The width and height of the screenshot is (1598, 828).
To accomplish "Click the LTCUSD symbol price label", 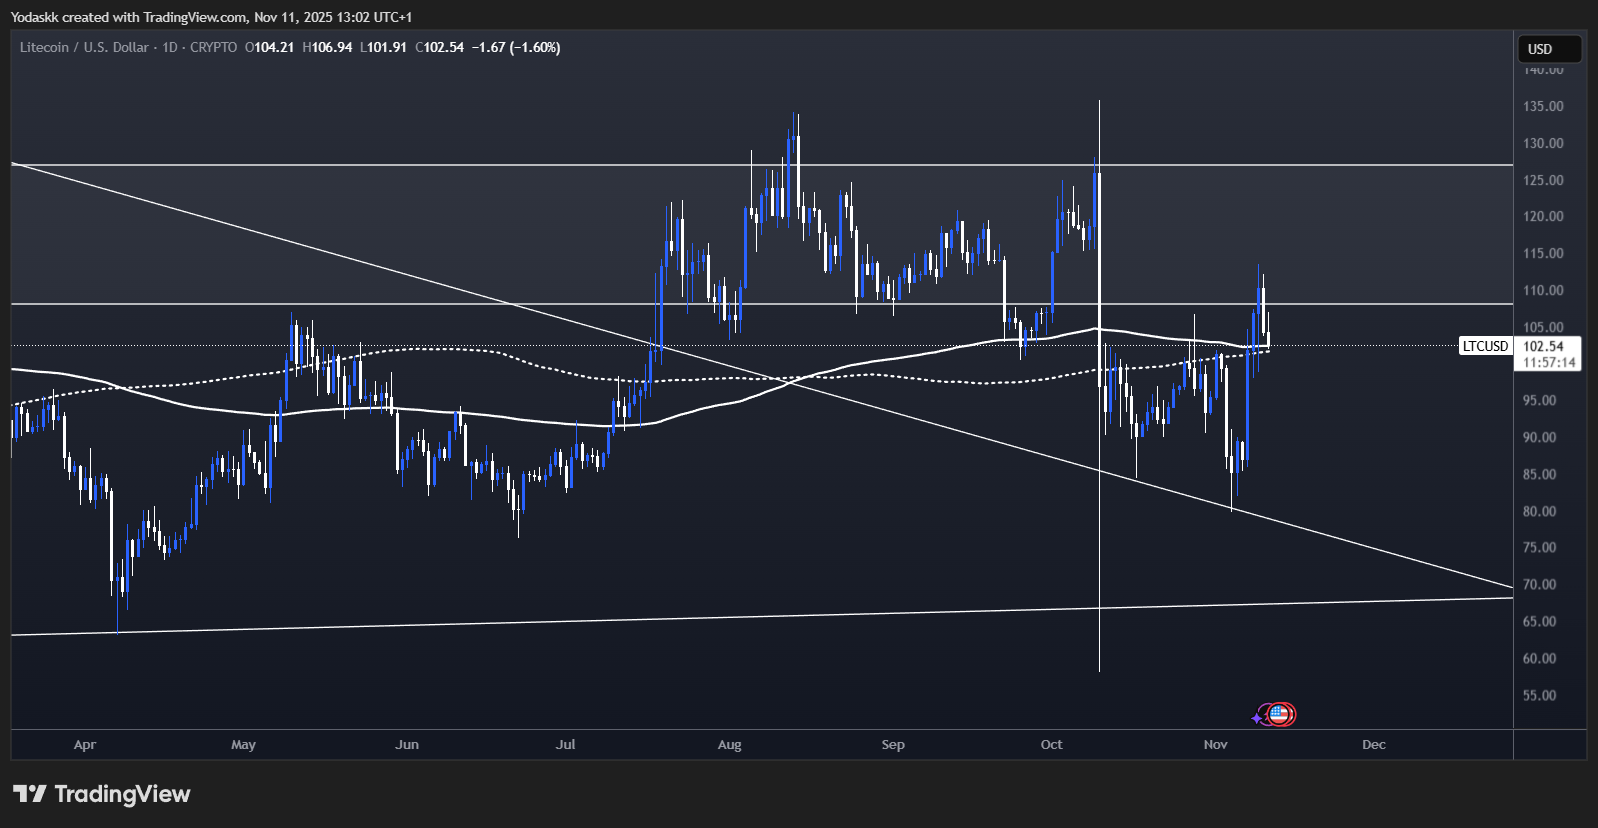I will coord(1485,346).
